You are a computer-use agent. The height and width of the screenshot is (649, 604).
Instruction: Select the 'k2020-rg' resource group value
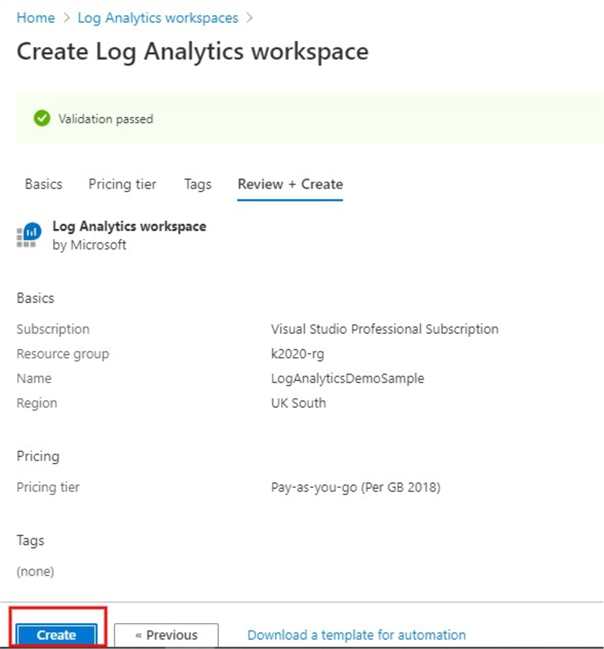point(298,354)
